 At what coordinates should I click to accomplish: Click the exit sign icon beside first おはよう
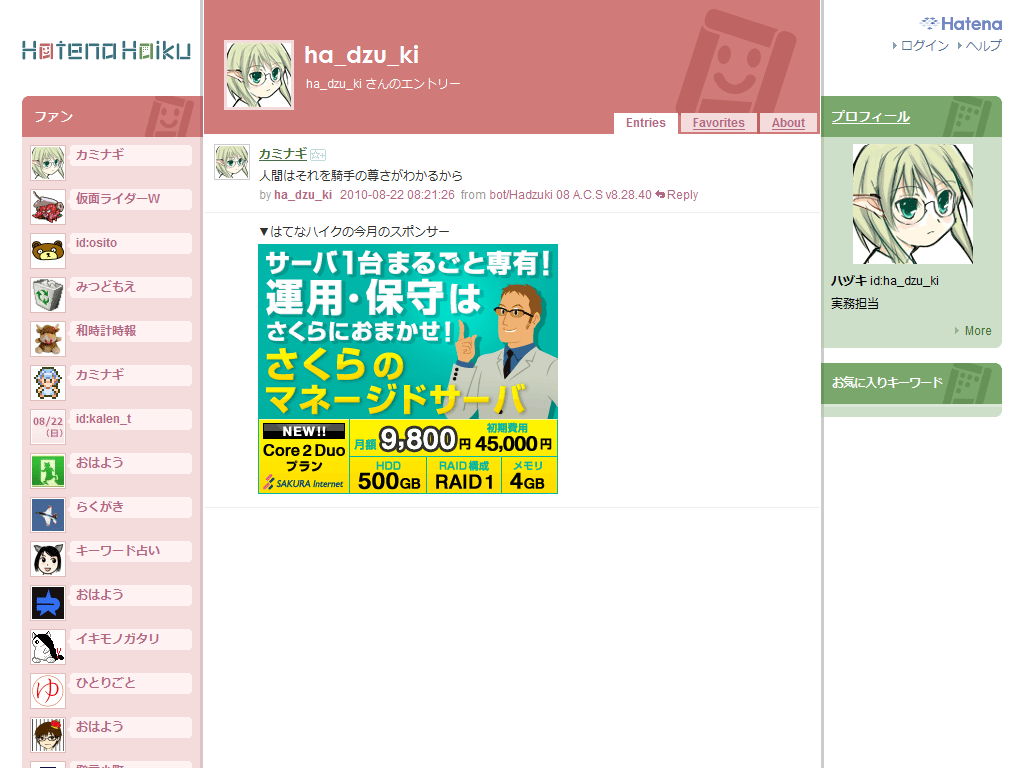[x=48, y=471]
